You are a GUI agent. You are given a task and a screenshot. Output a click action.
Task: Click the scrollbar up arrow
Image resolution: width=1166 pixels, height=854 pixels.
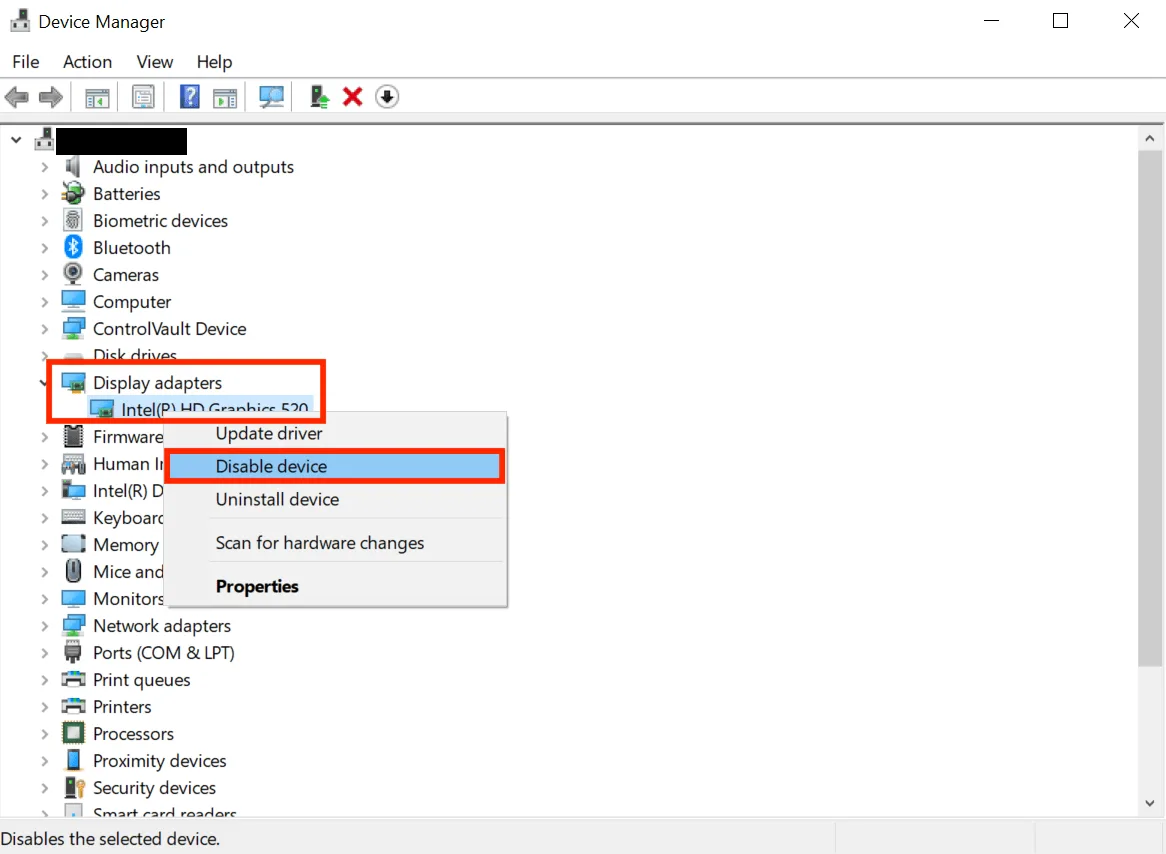[x=1150, y=138]
